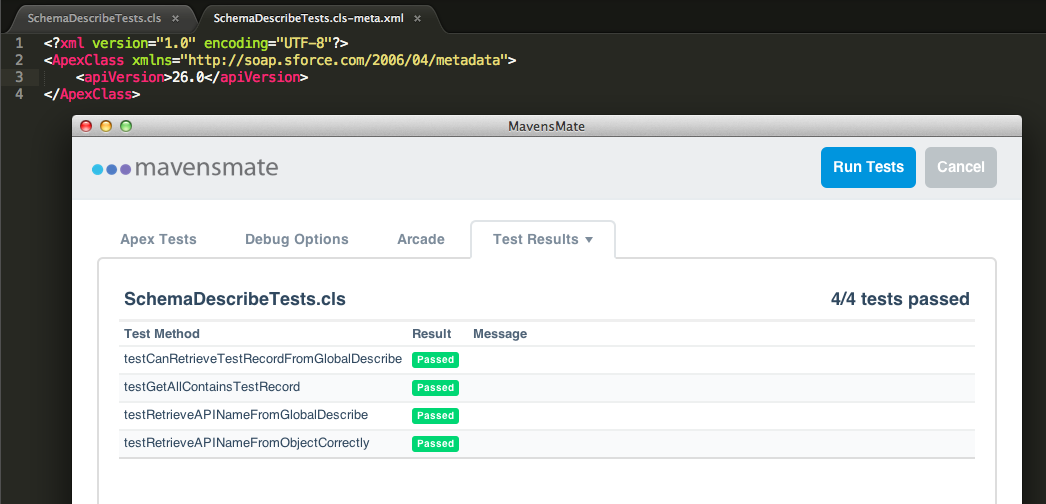This screenshot has height=504, width=1046.
Task: Zoom MavensMate with the green button
Action: (125, 126)
